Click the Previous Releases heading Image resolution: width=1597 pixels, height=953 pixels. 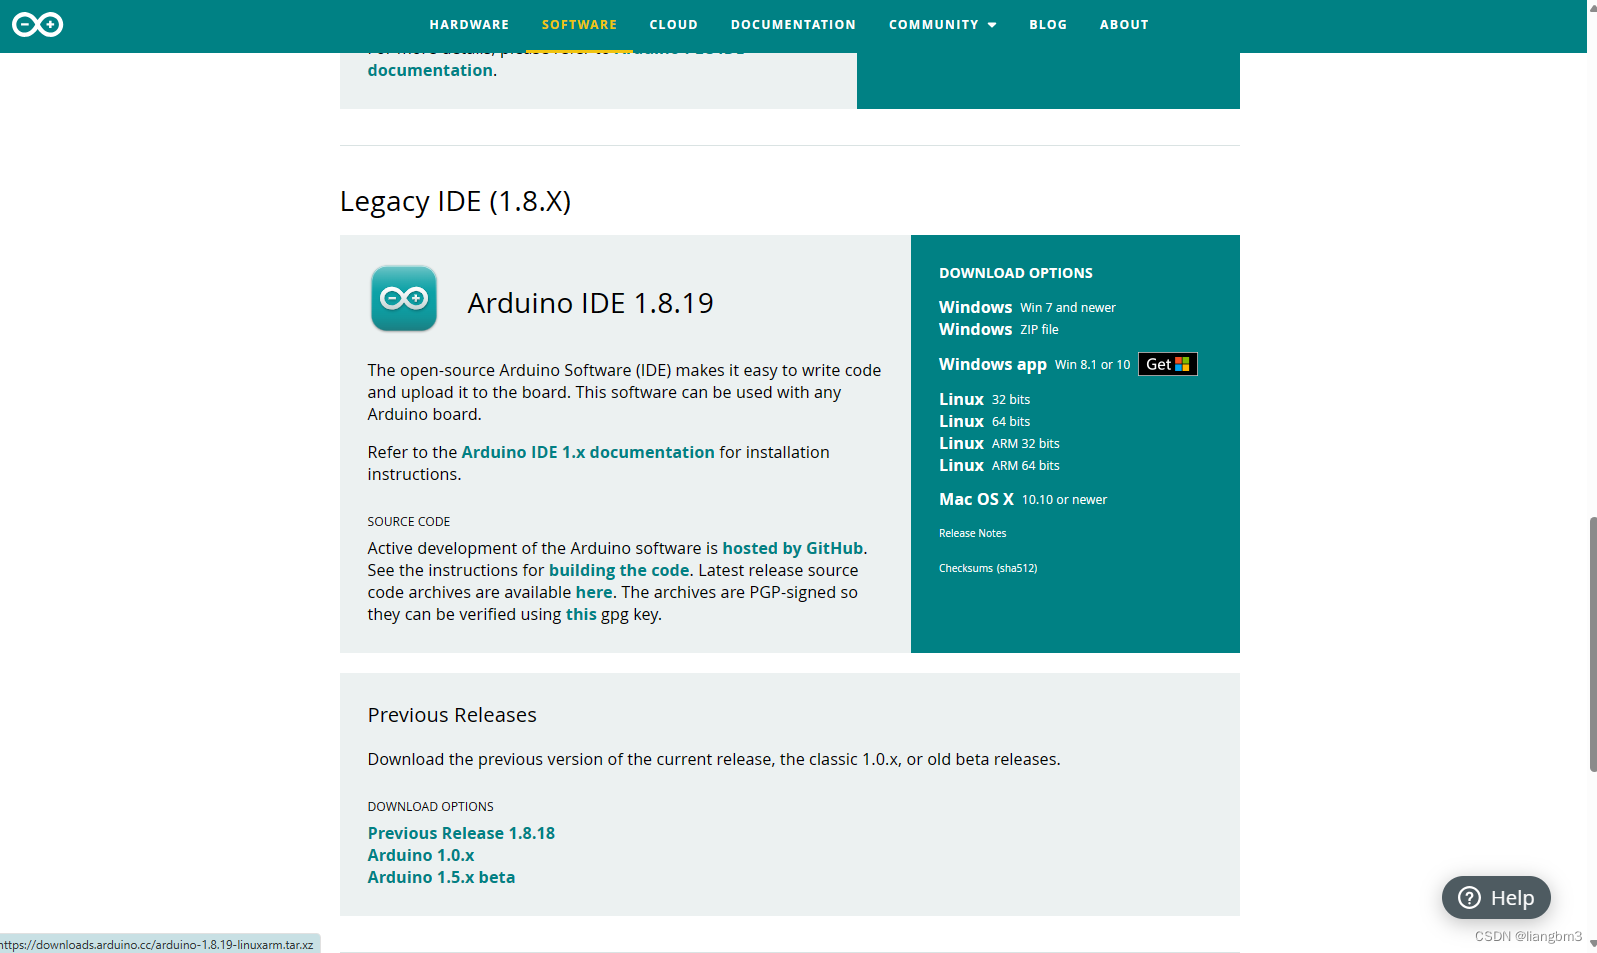click(x=452, y=715)
